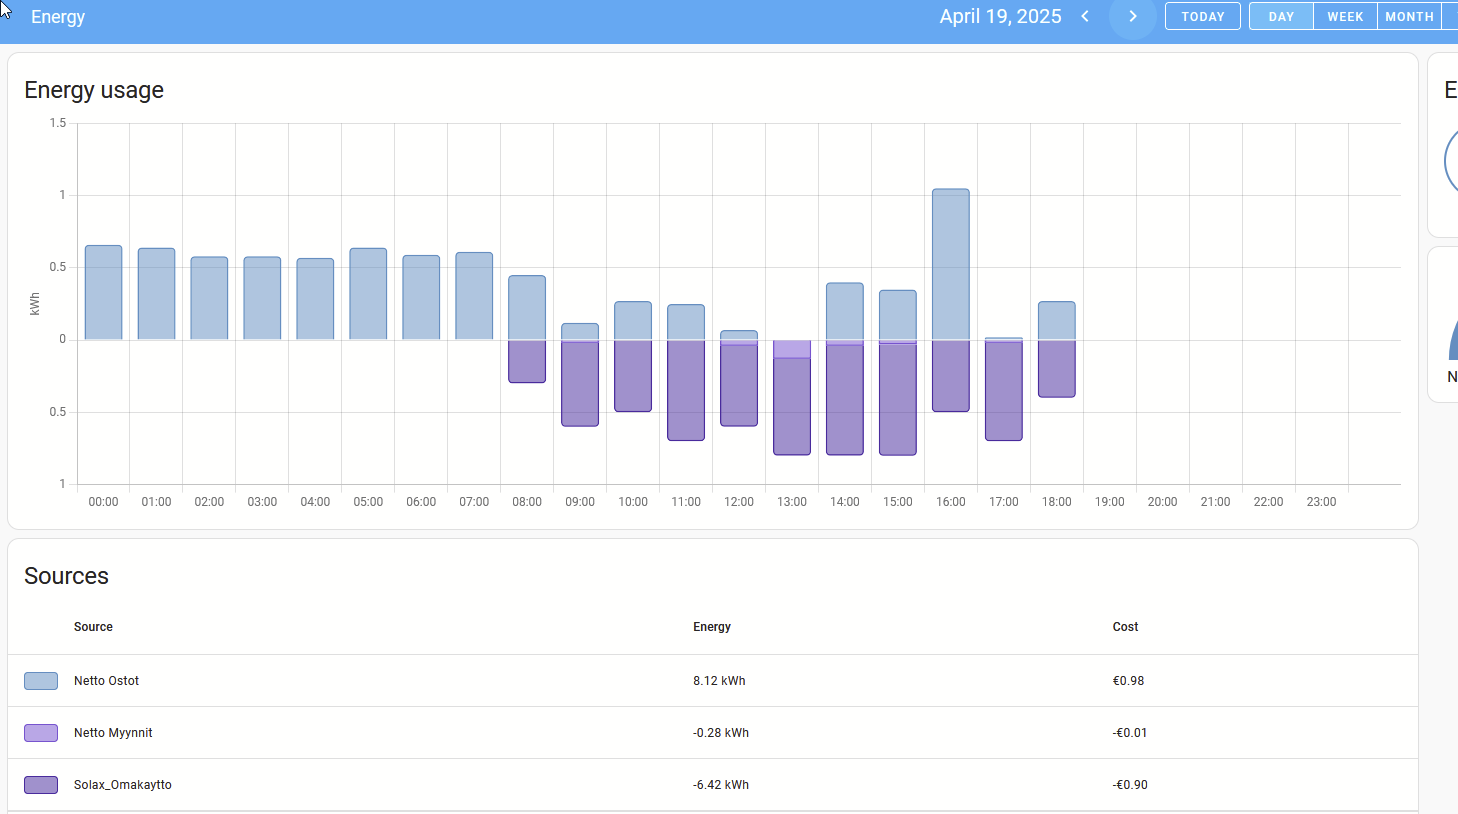Click the tallest blue bar at 16:00
Viewport: 1458px width, 814px height.
[950, 264]
